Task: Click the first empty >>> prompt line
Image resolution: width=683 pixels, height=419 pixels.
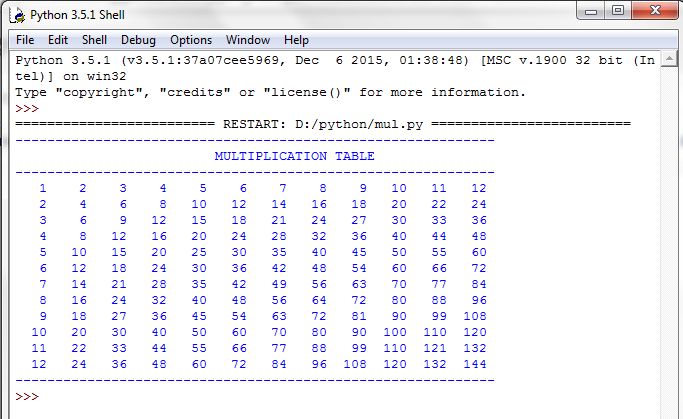Action: (x=27, y=108)
